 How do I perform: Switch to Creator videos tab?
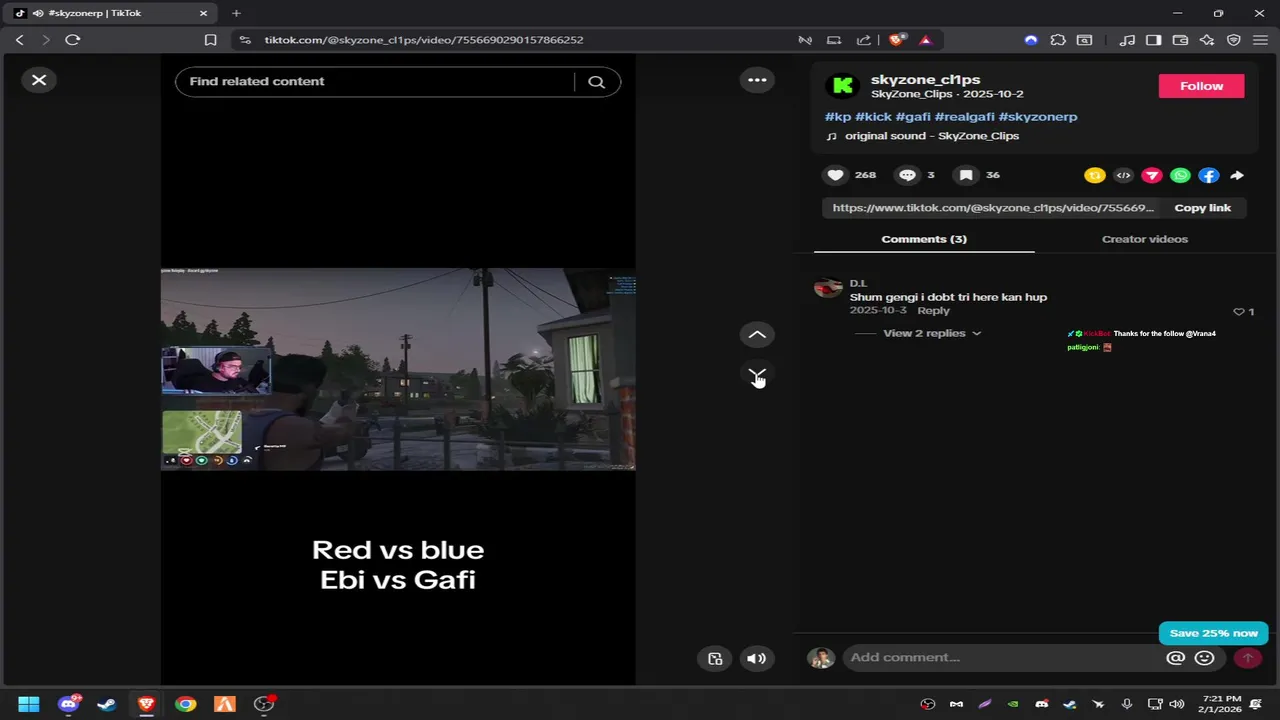(x=1145, y=239)
